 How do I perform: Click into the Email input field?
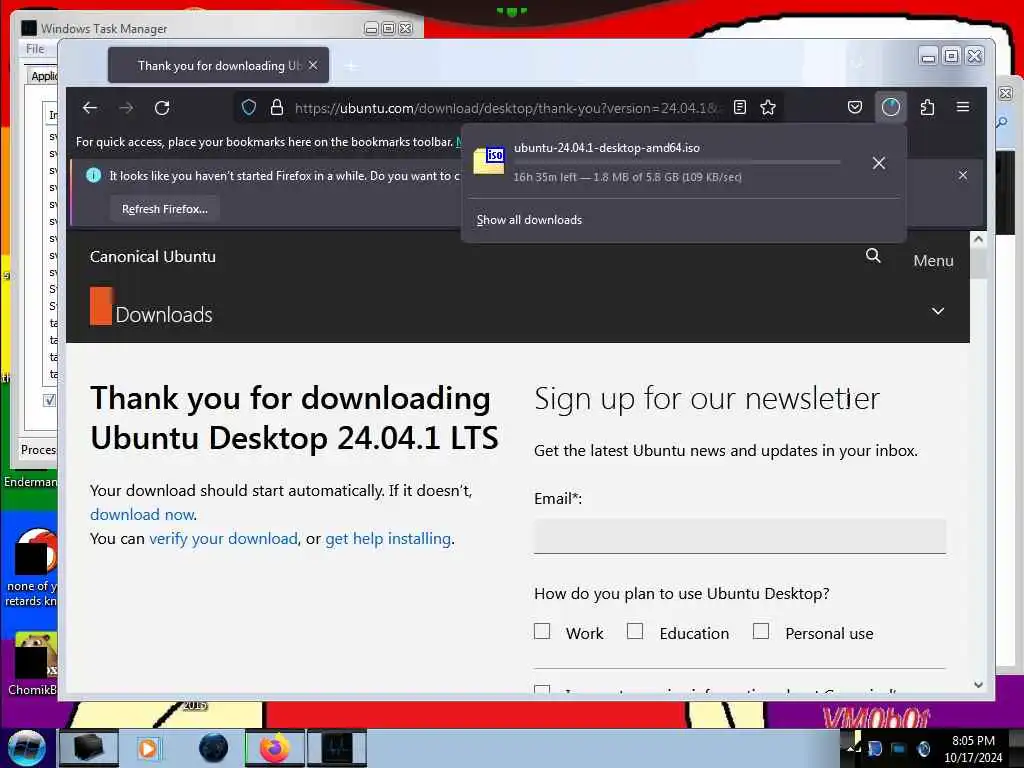(x=740, y=536)
